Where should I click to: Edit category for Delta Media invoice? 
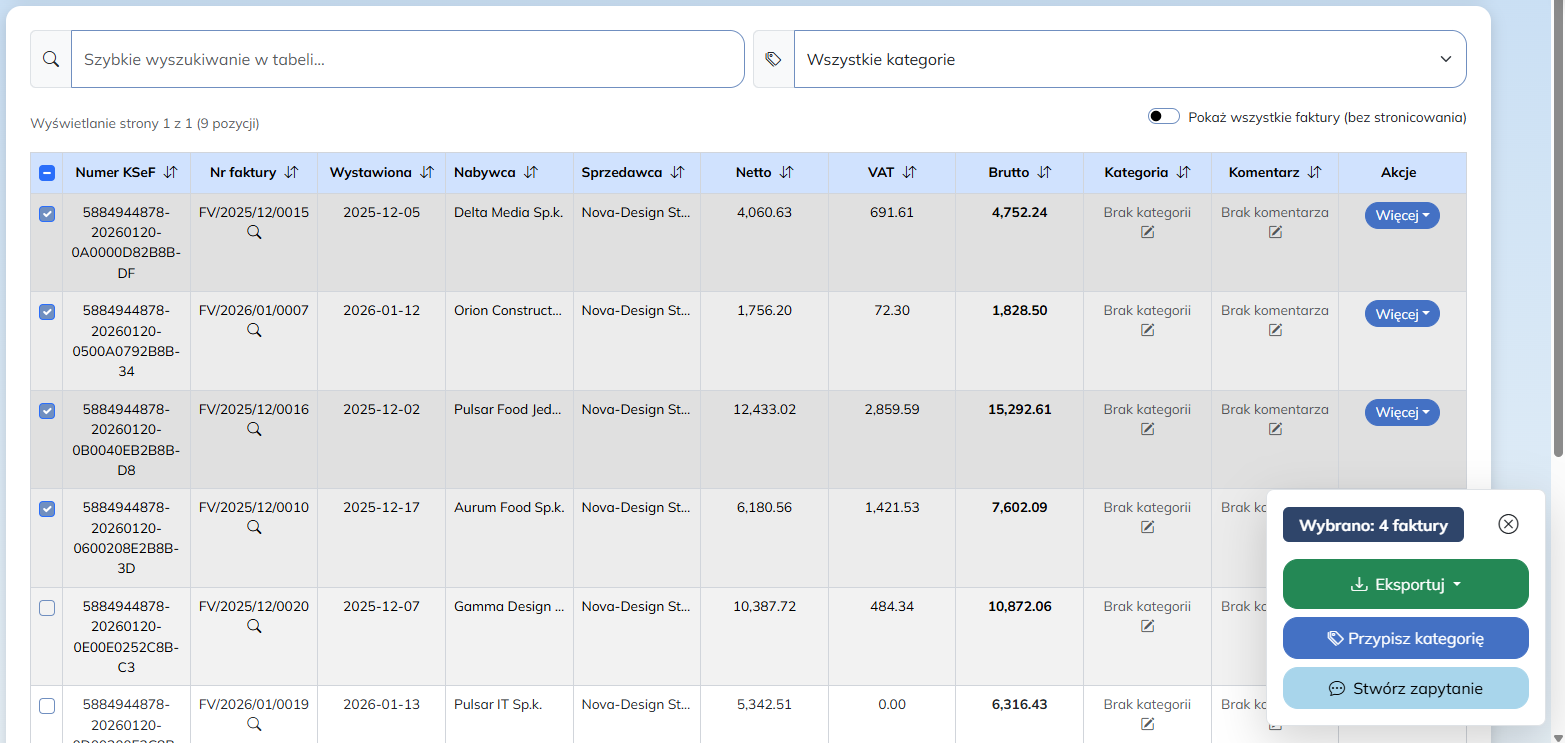1147,232
